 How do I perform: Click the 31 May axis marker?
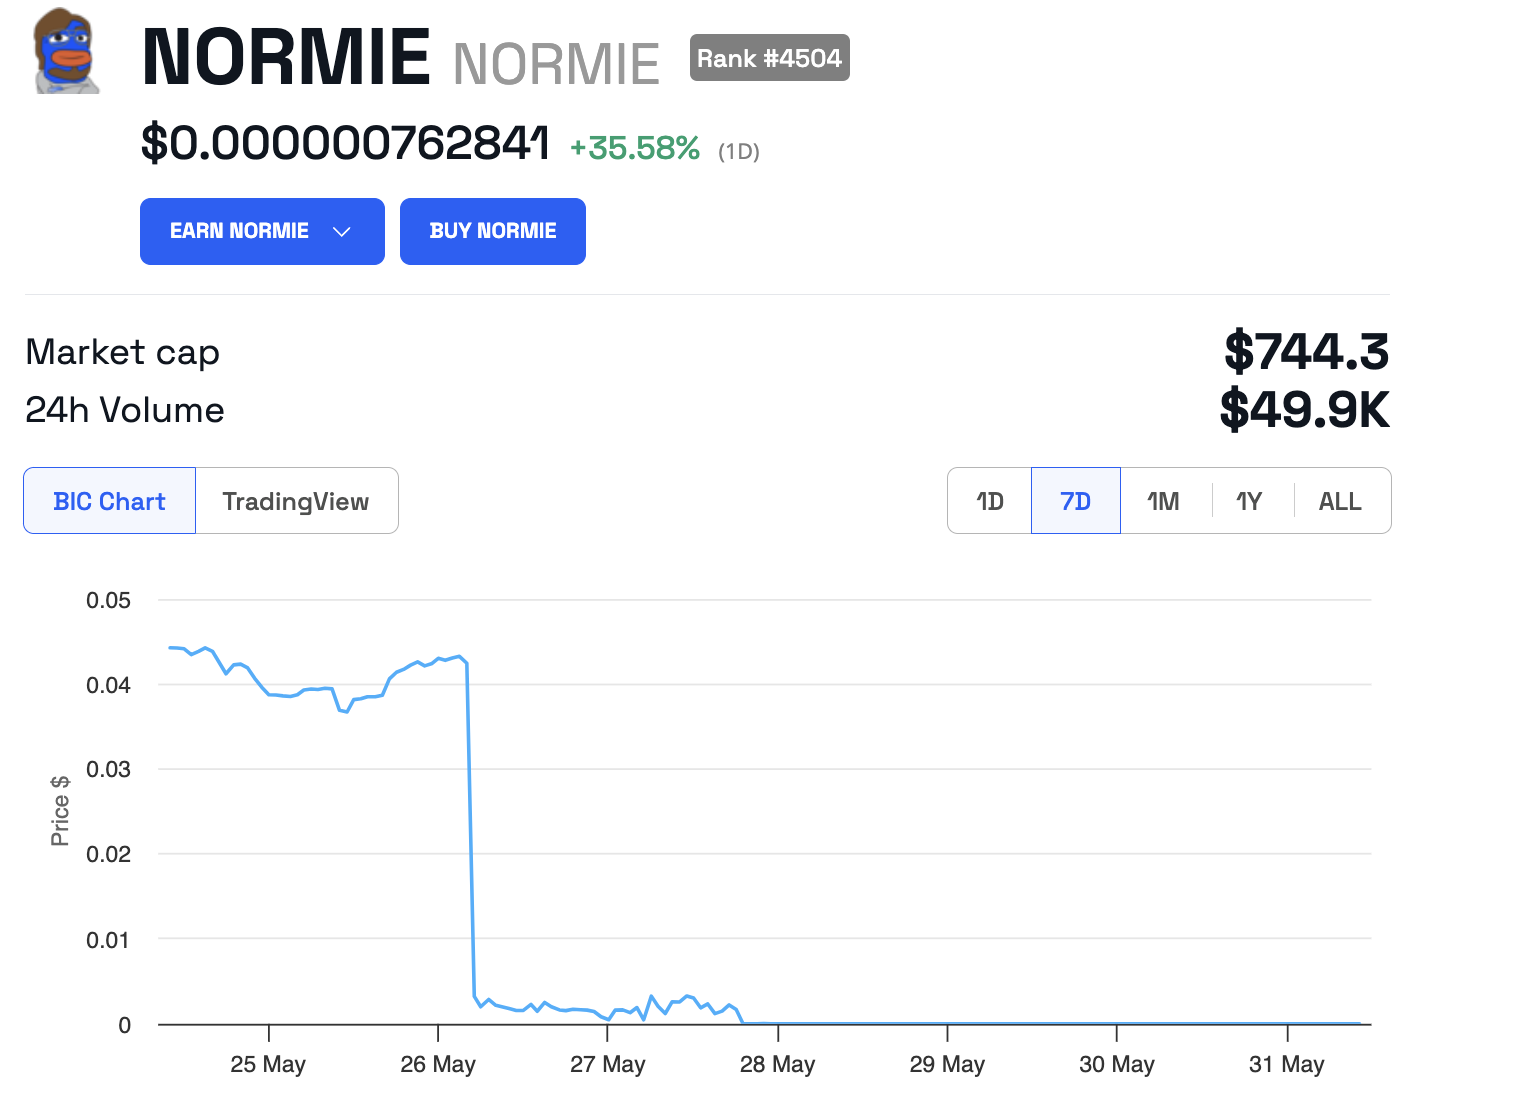1287,1064
